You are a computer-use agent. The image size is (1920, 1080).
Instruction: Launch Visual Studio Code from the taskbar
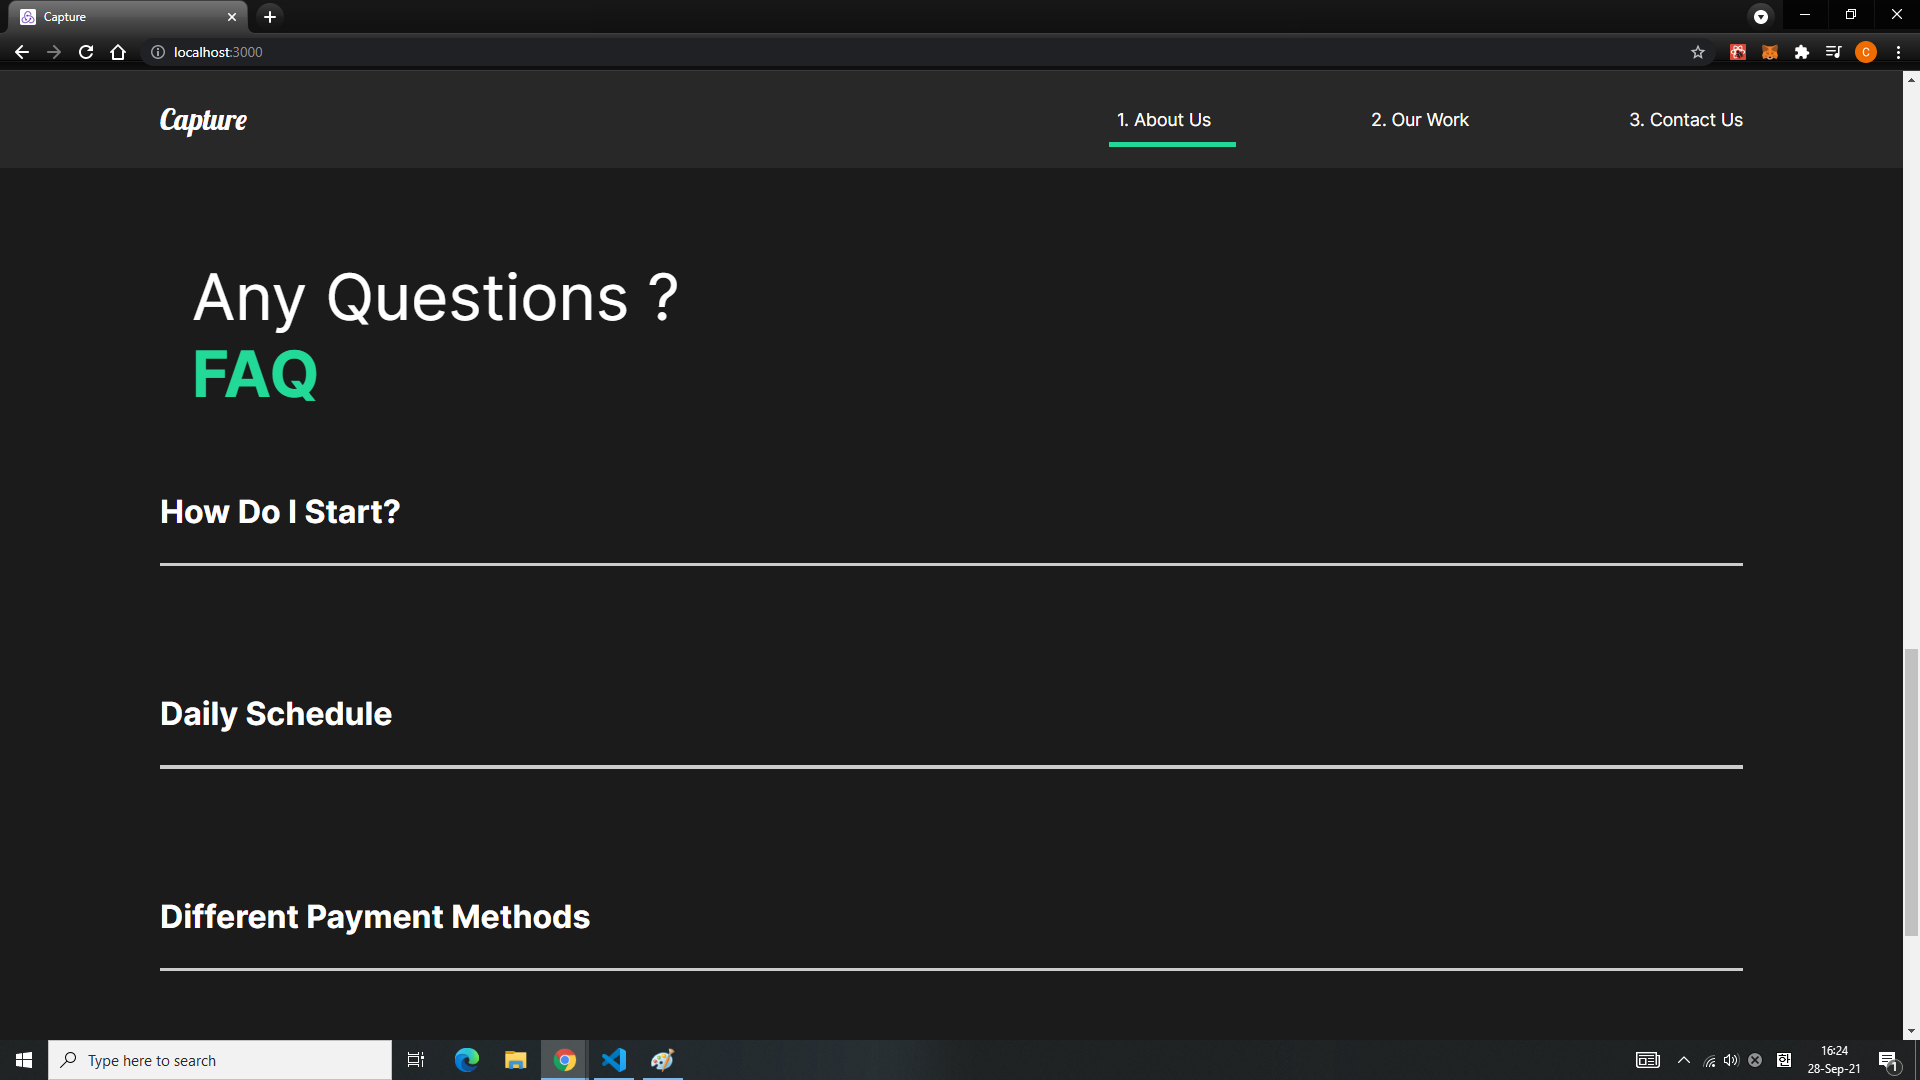[x=613, y=1059]
